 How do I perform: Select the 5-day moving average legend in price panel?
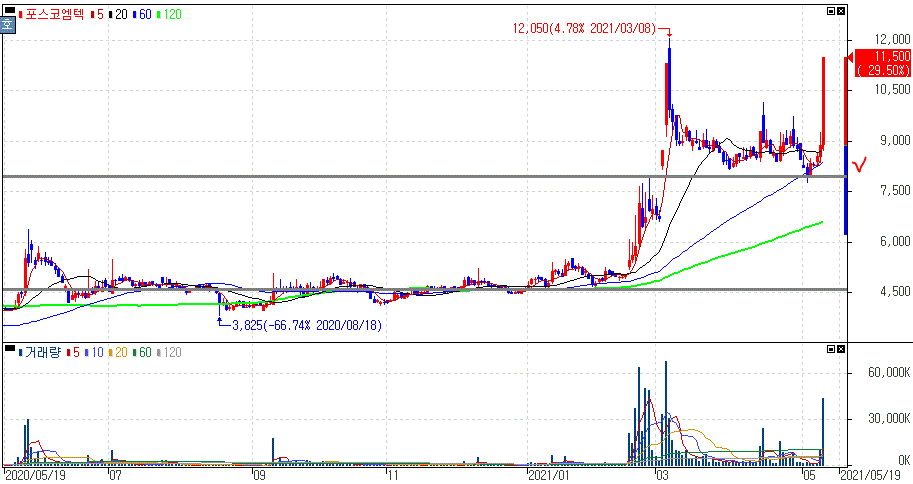tap(97, 14)
